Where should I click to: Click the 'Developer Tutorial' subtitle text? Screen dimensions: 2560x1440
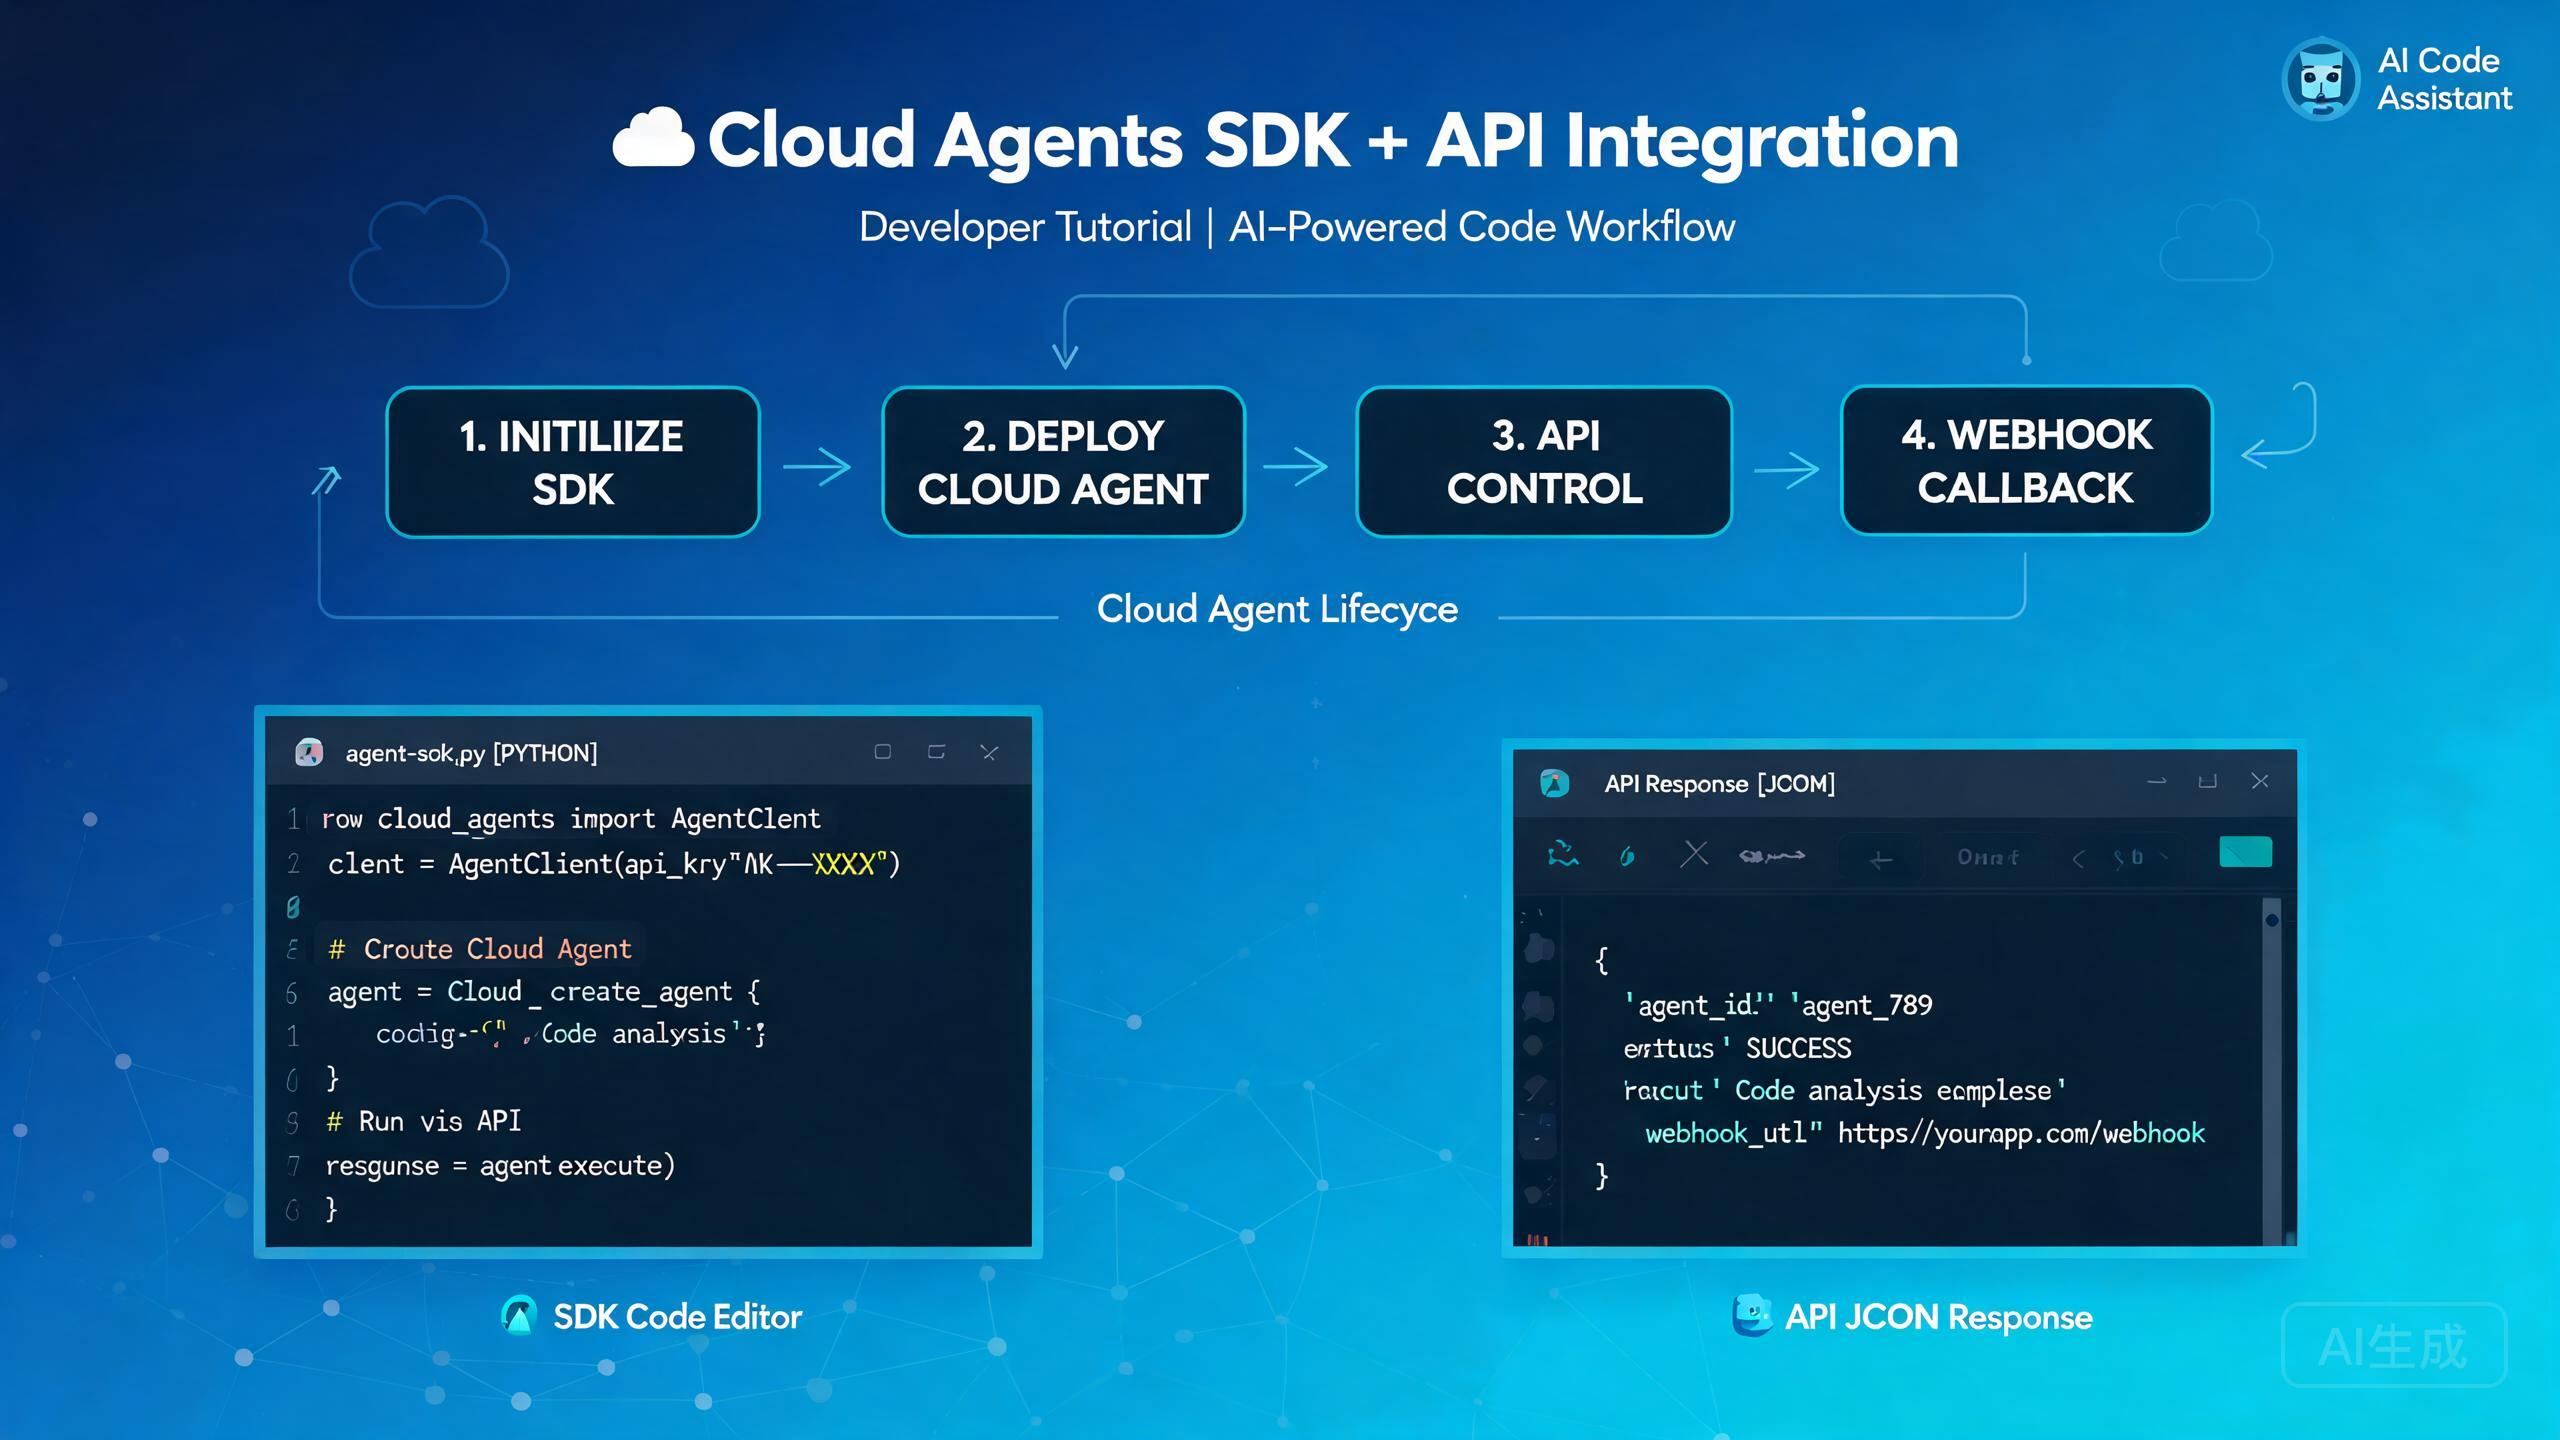1025,227
